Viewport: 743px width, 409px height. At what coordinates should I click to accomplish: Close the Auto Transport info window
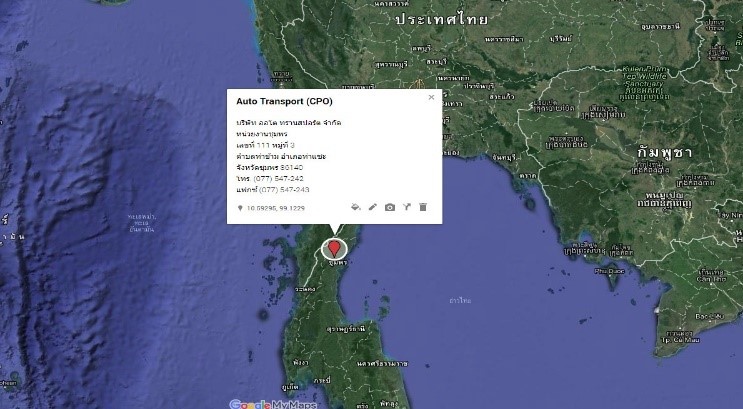tap(431, 97)
